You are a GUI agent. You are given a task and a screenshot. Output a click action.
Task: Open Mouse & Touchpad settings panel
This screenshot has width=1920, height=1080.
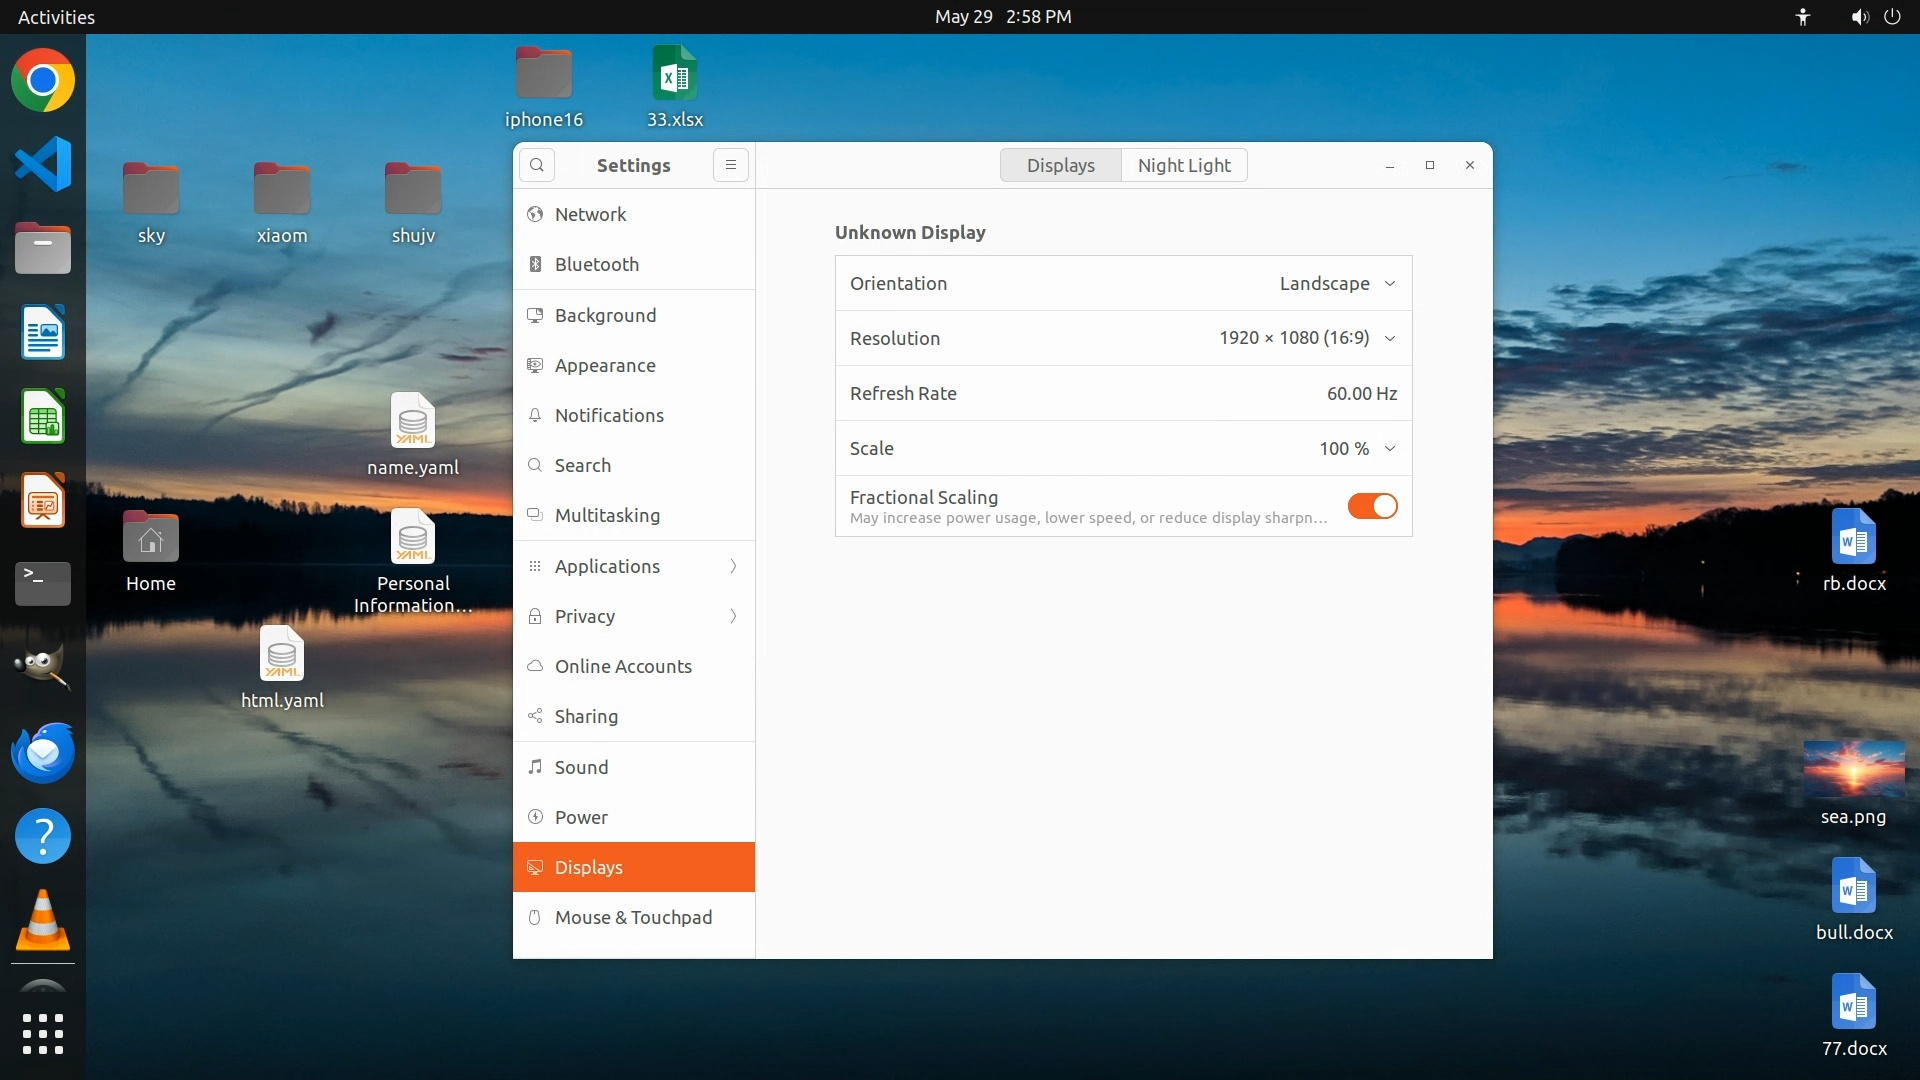(x=633, y=917)
